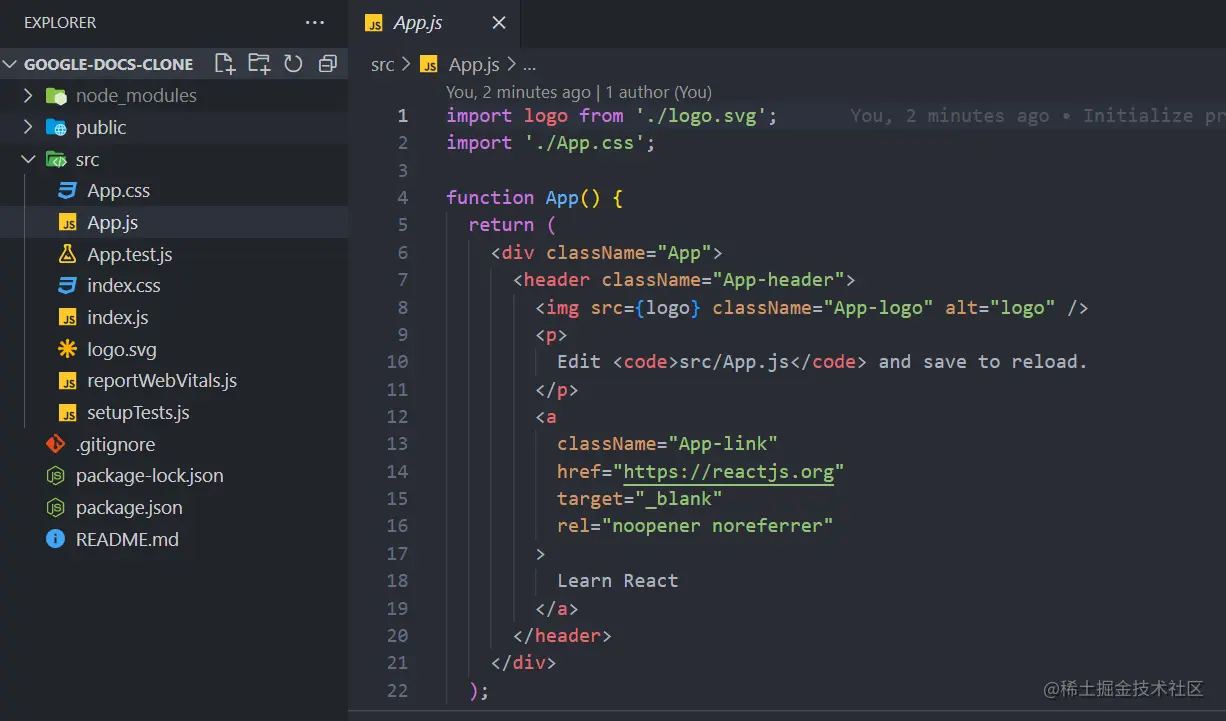
Task: Click the GitLens authorship annotation above line 1
Action: 578,91
